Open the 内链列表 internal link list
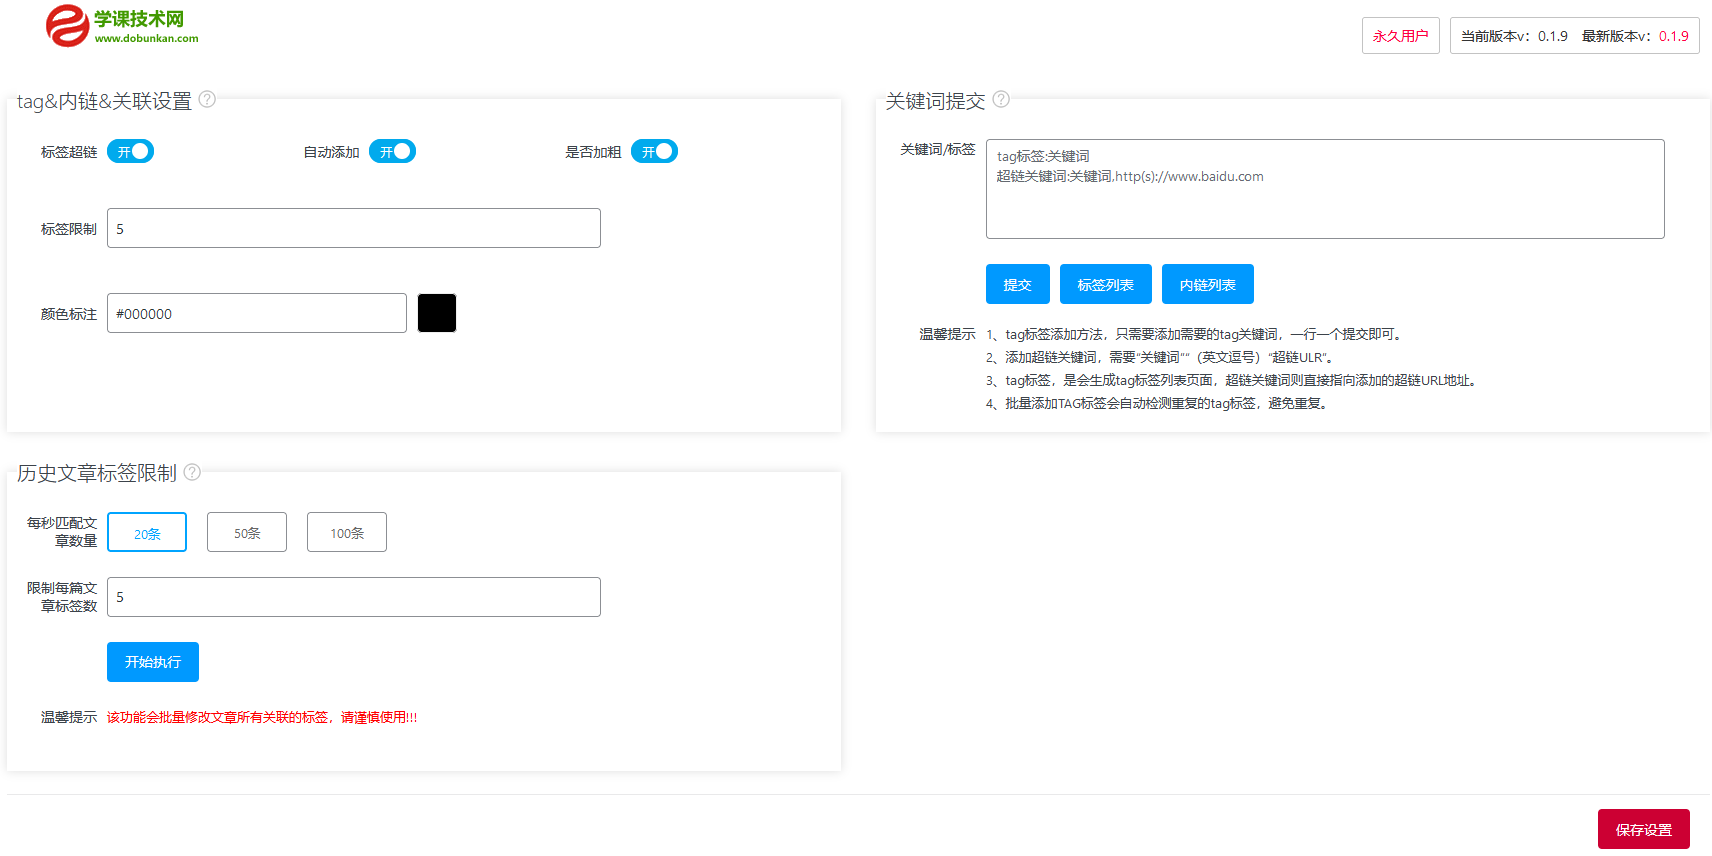Viewport: 1712px width, 856px height. tap(1207, 285)
